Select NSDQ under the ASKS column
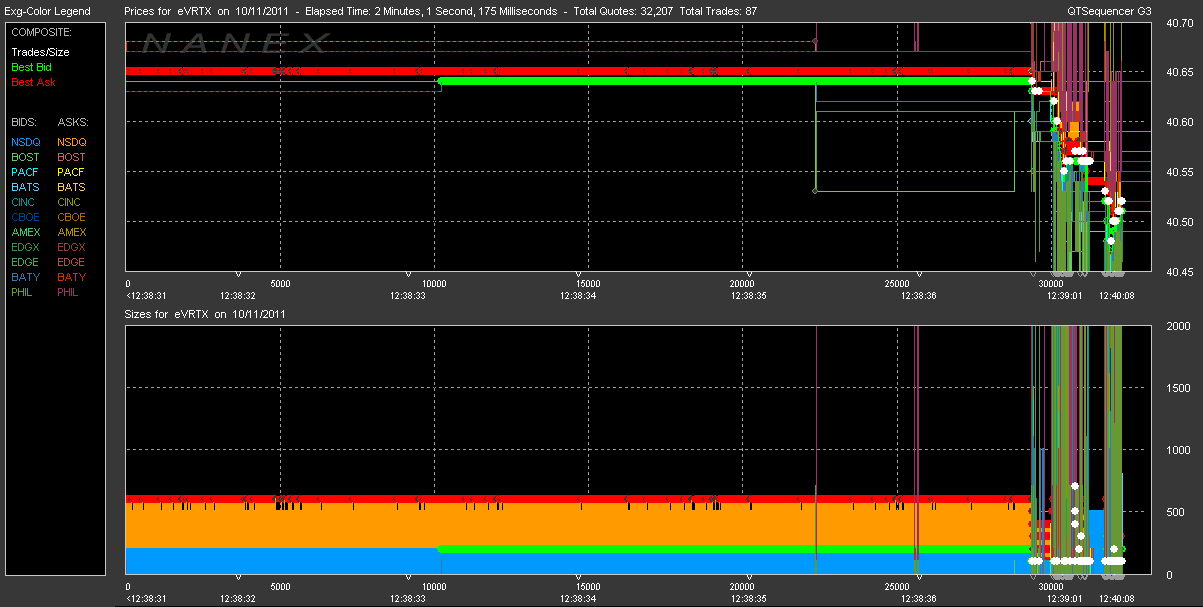 (x=72, y=142)
